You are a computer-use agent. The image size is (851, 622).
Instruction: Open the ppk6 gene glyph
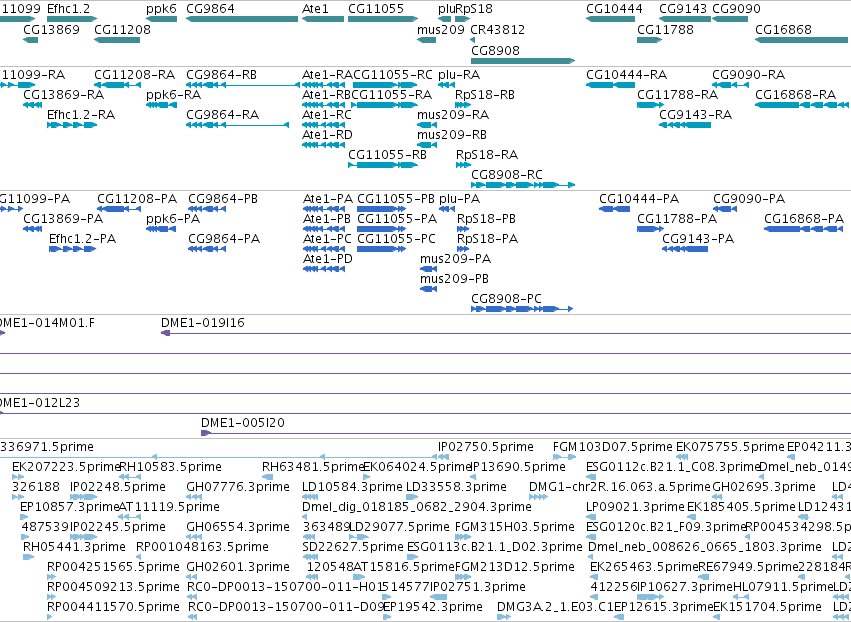161,19
